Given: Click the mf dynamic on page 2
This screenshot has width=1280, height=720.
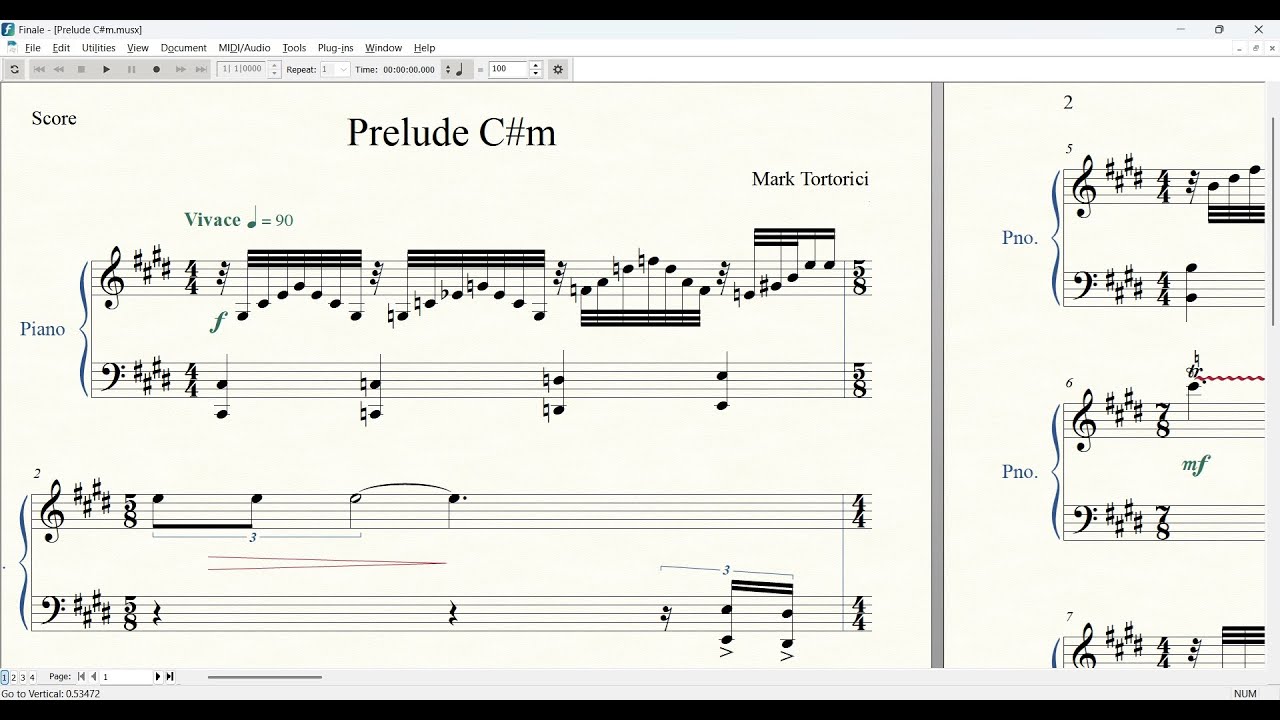Looking at the screenshot, I should (1196, 464).
